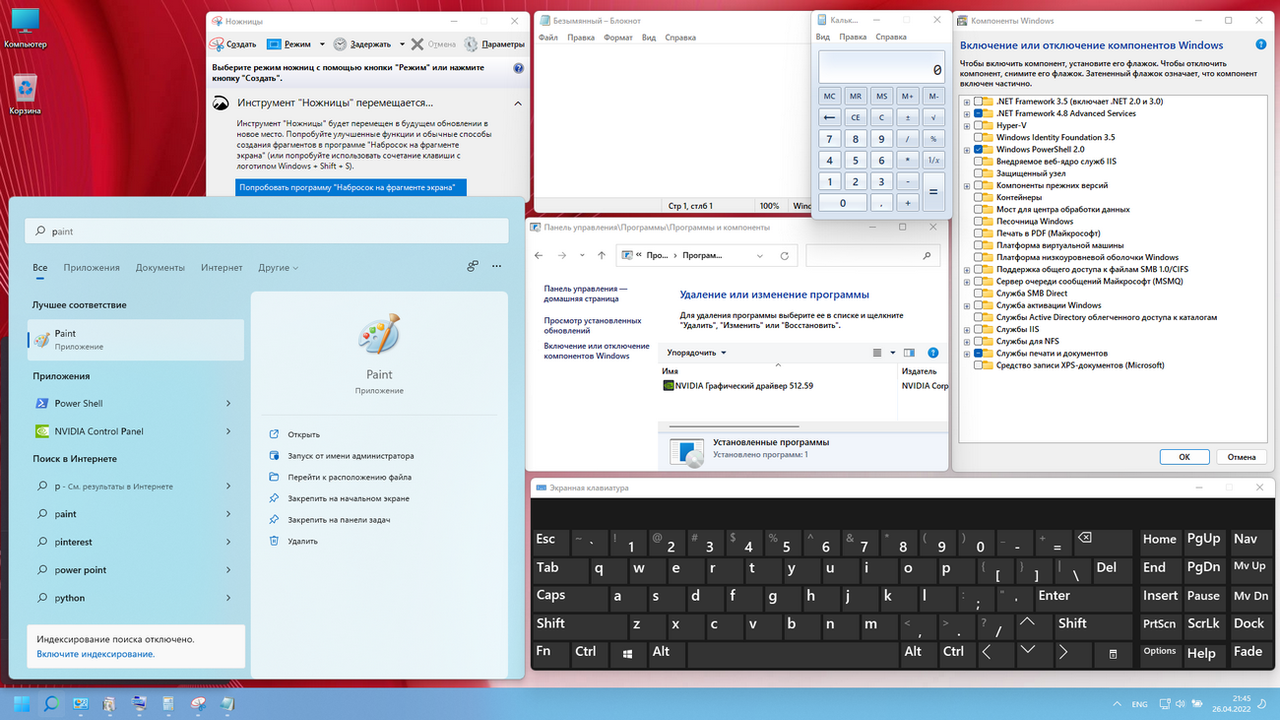
Task: Enable Песочница Windows checkbox
Action: (978, 222)
